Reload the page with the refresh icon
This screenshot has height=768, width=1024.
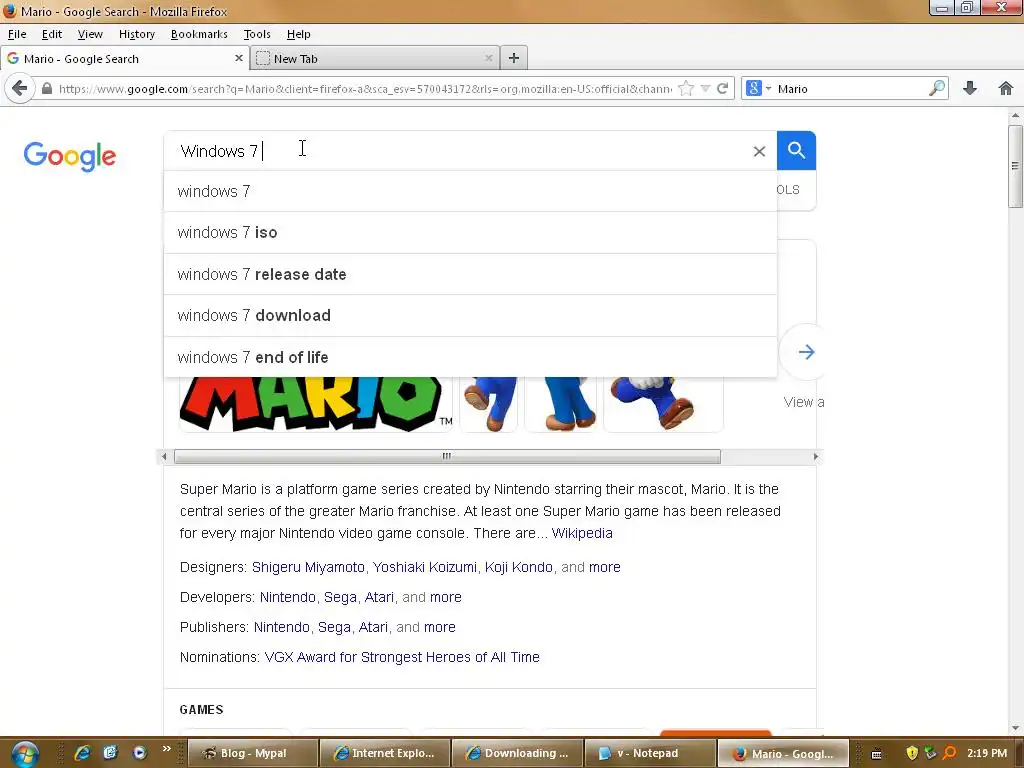point(722,88)
